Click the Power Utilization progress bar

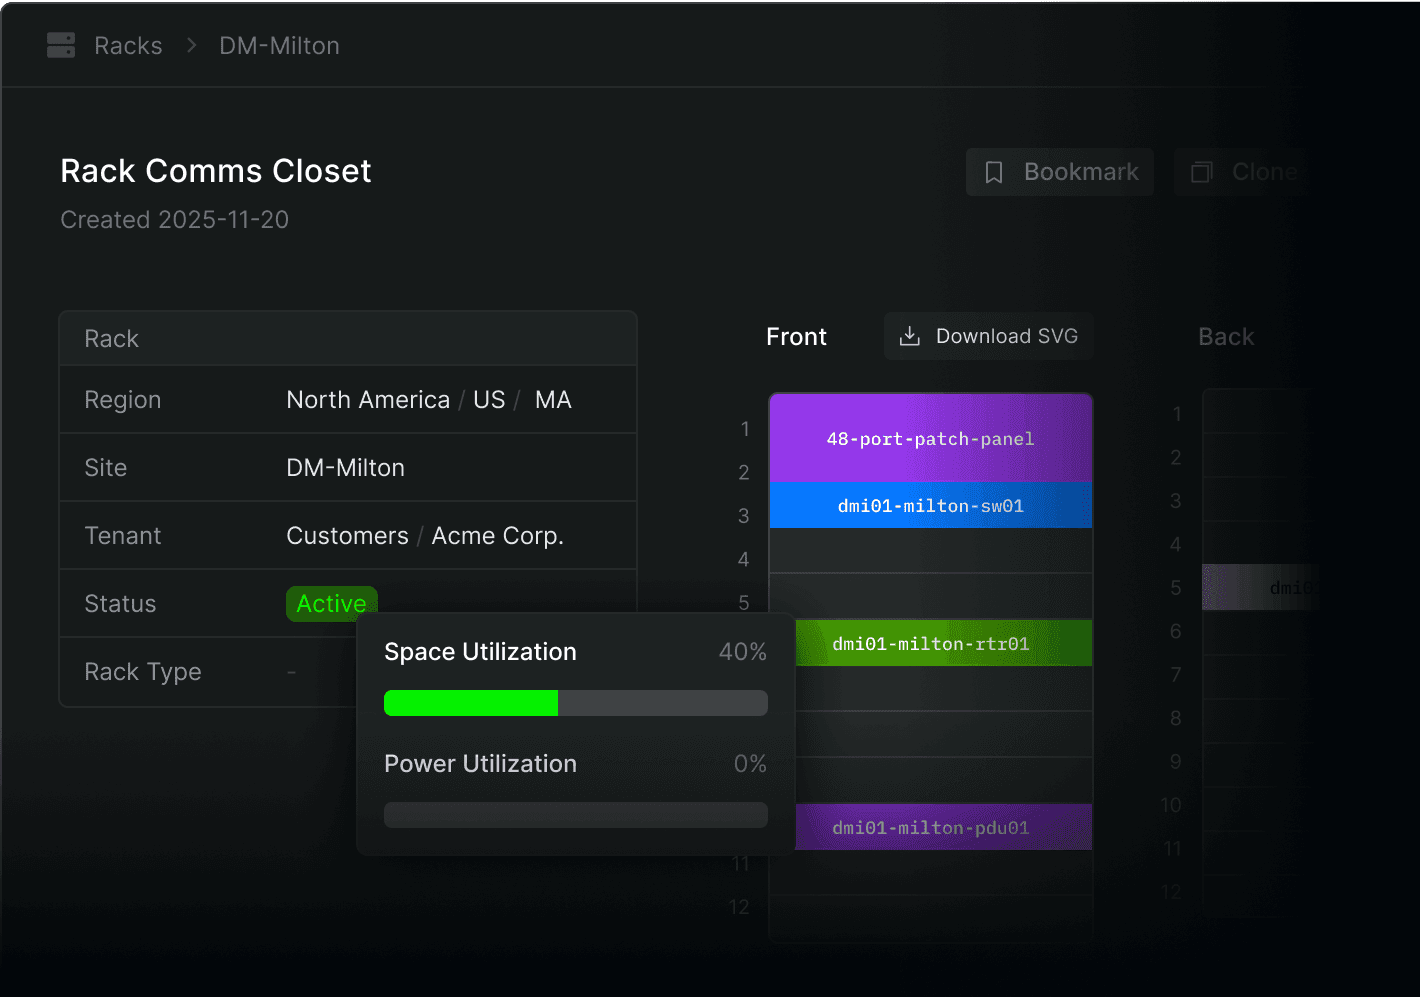pyautogui.click(x=575, y=815)
